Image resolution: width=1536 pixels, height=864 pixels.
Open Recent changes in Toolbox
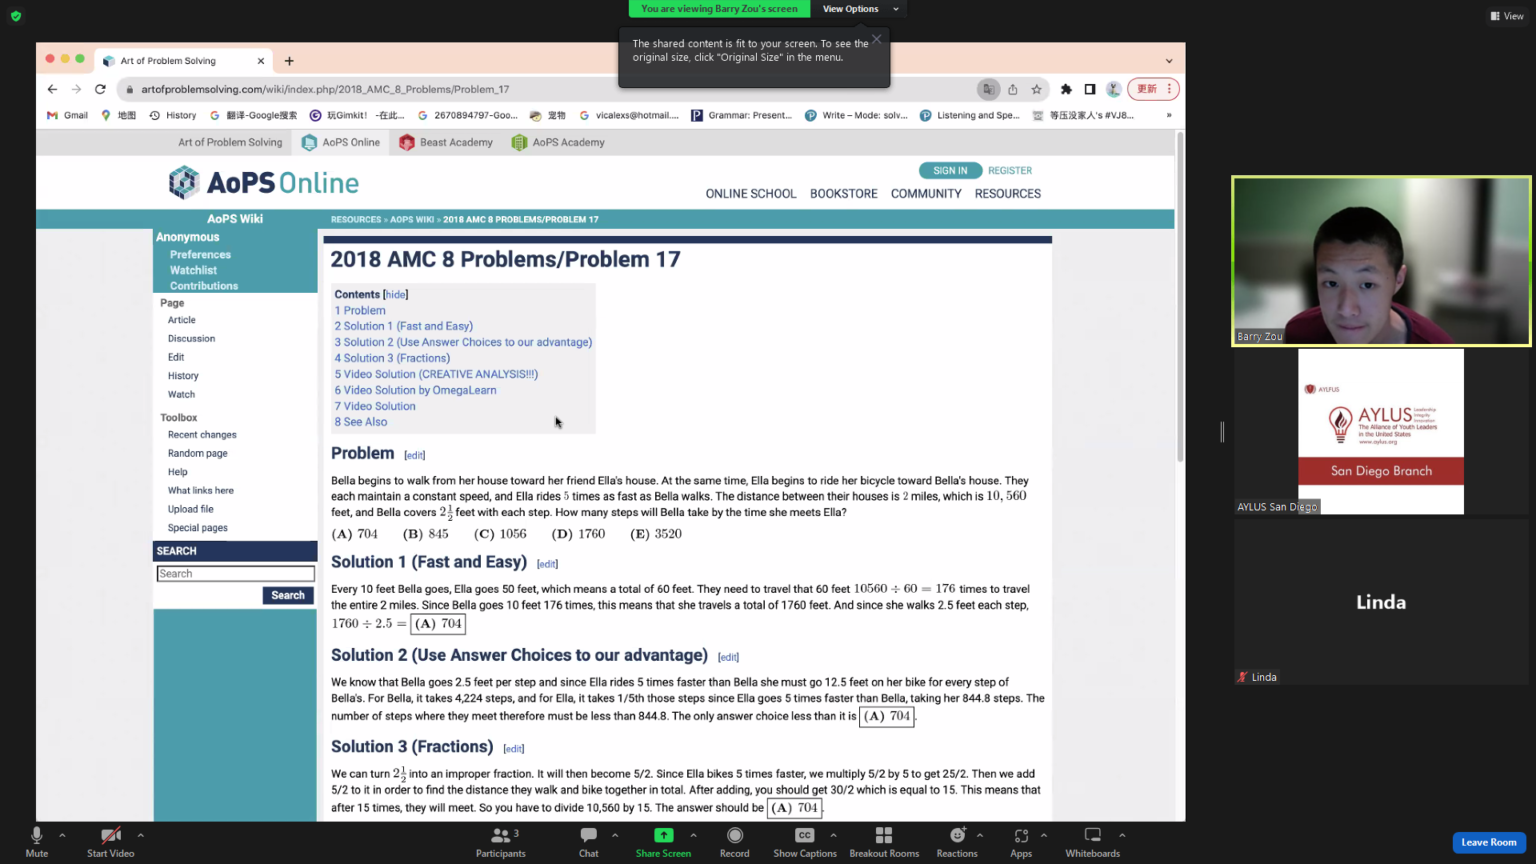tap(202, 435)
